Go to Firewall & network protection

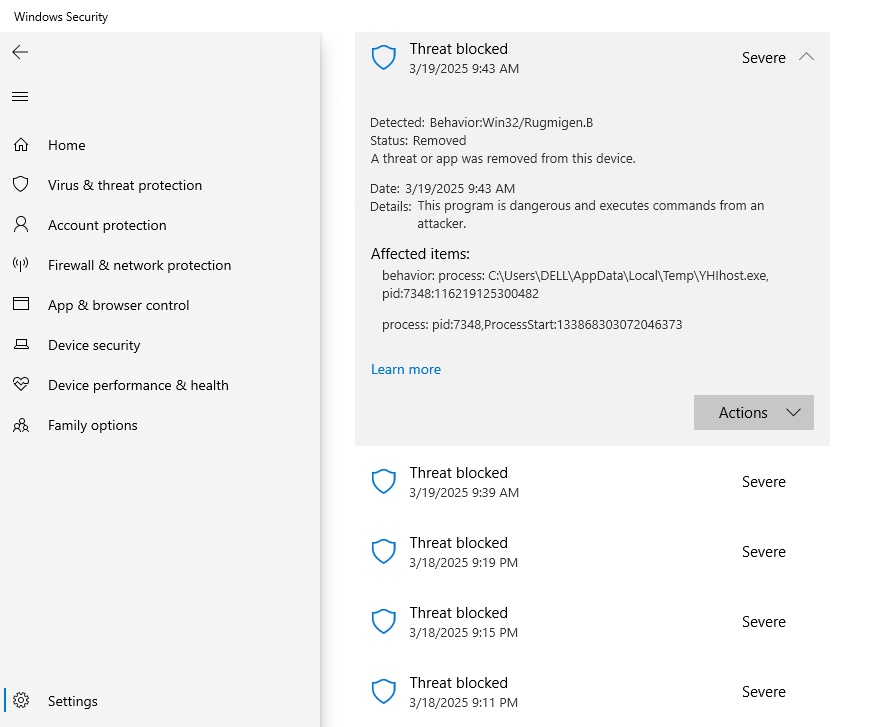click(139, 265)
